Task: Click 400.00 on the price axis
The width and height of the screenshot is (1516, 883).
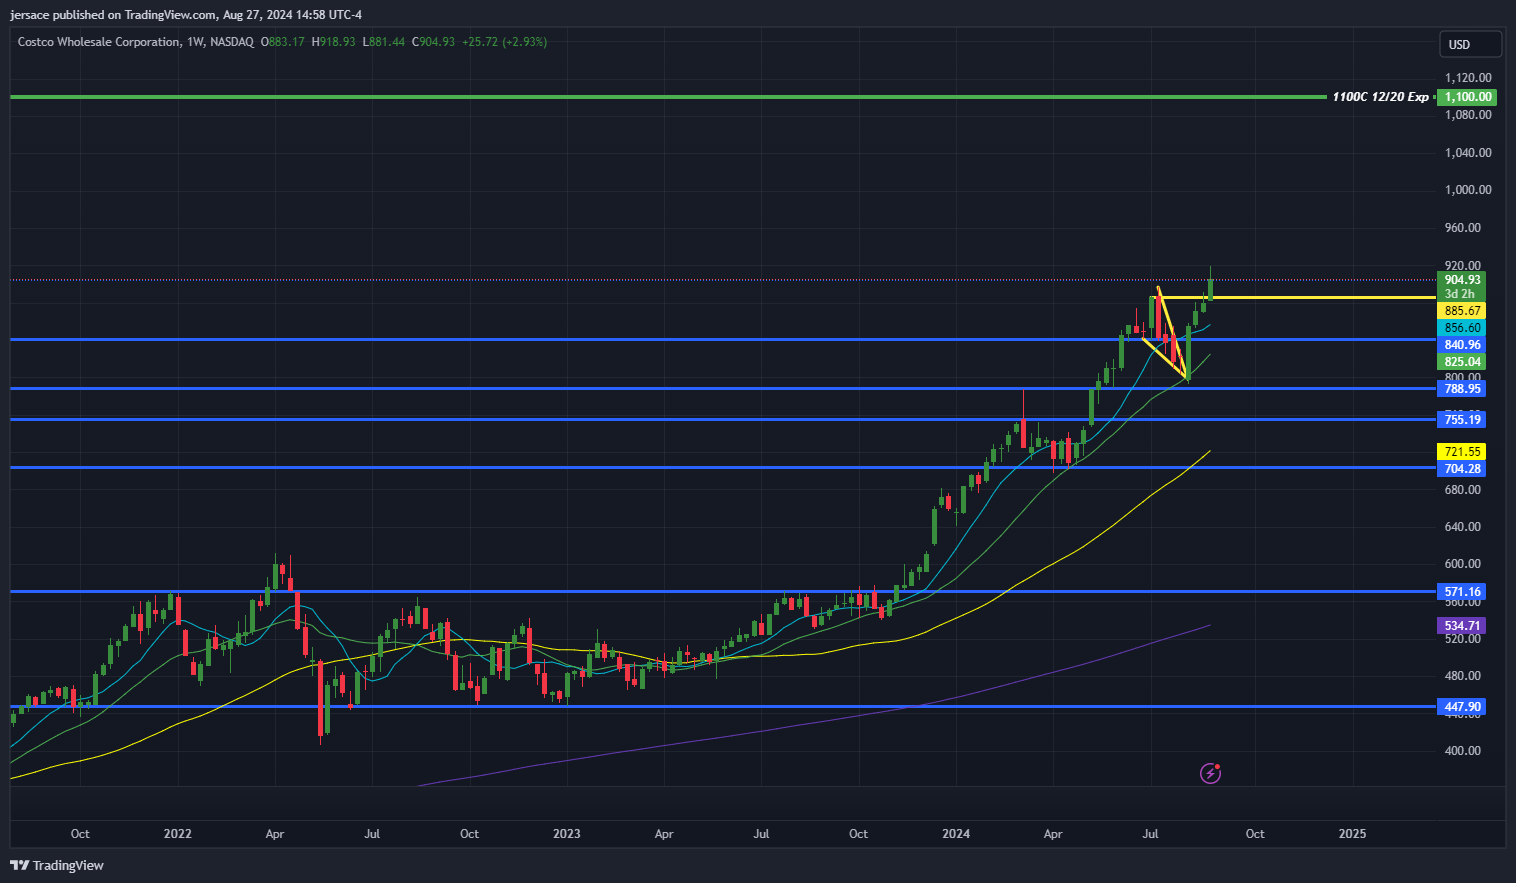Action: click(x=1462, y=751)
